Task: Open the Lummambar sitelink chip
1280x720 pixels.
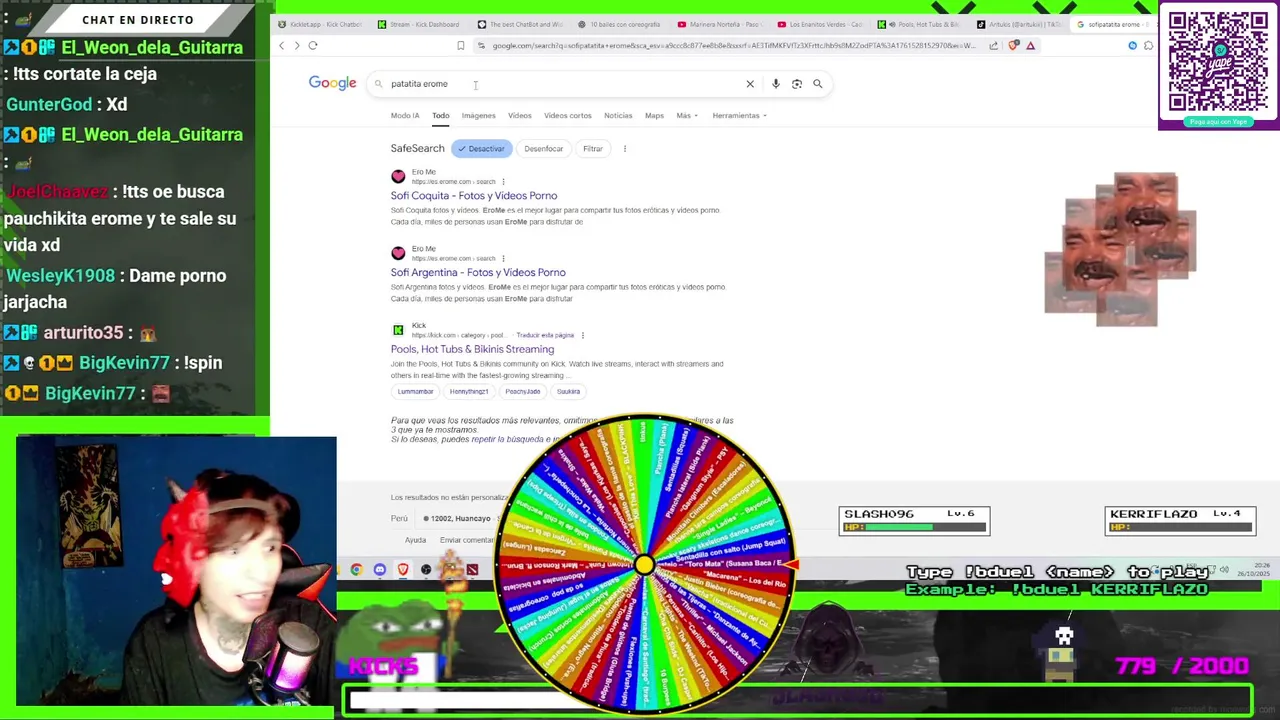Action: [x=415, y=392]
